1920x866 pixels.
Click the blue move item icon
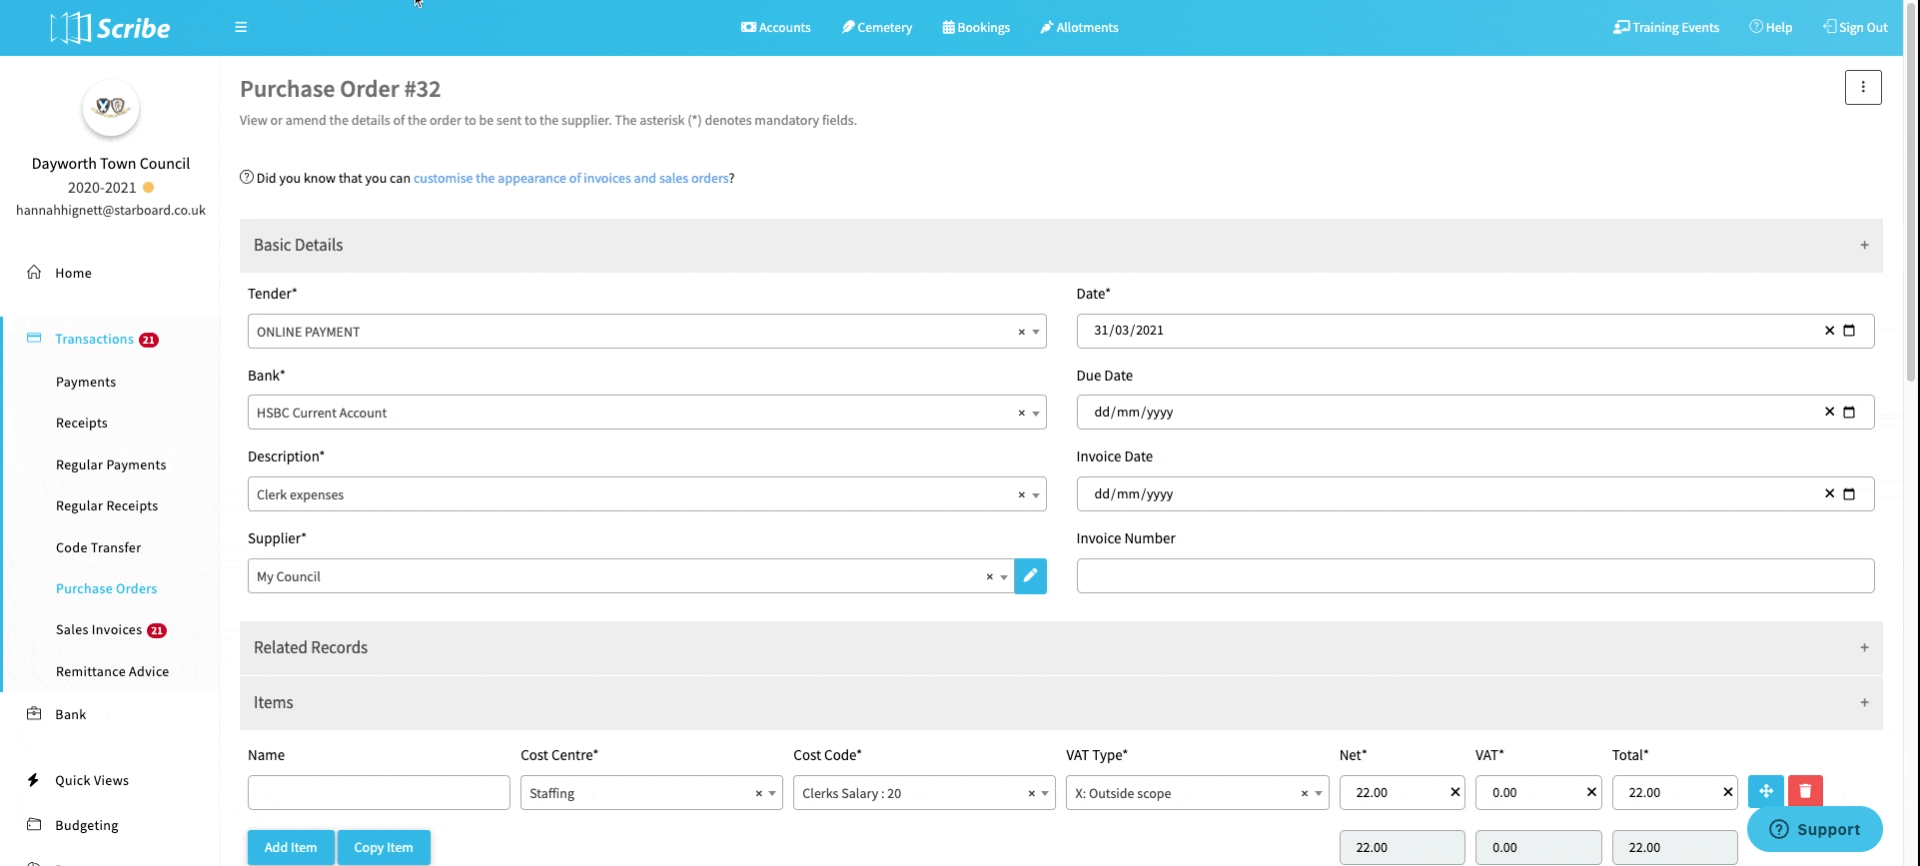pos(1765,791)
